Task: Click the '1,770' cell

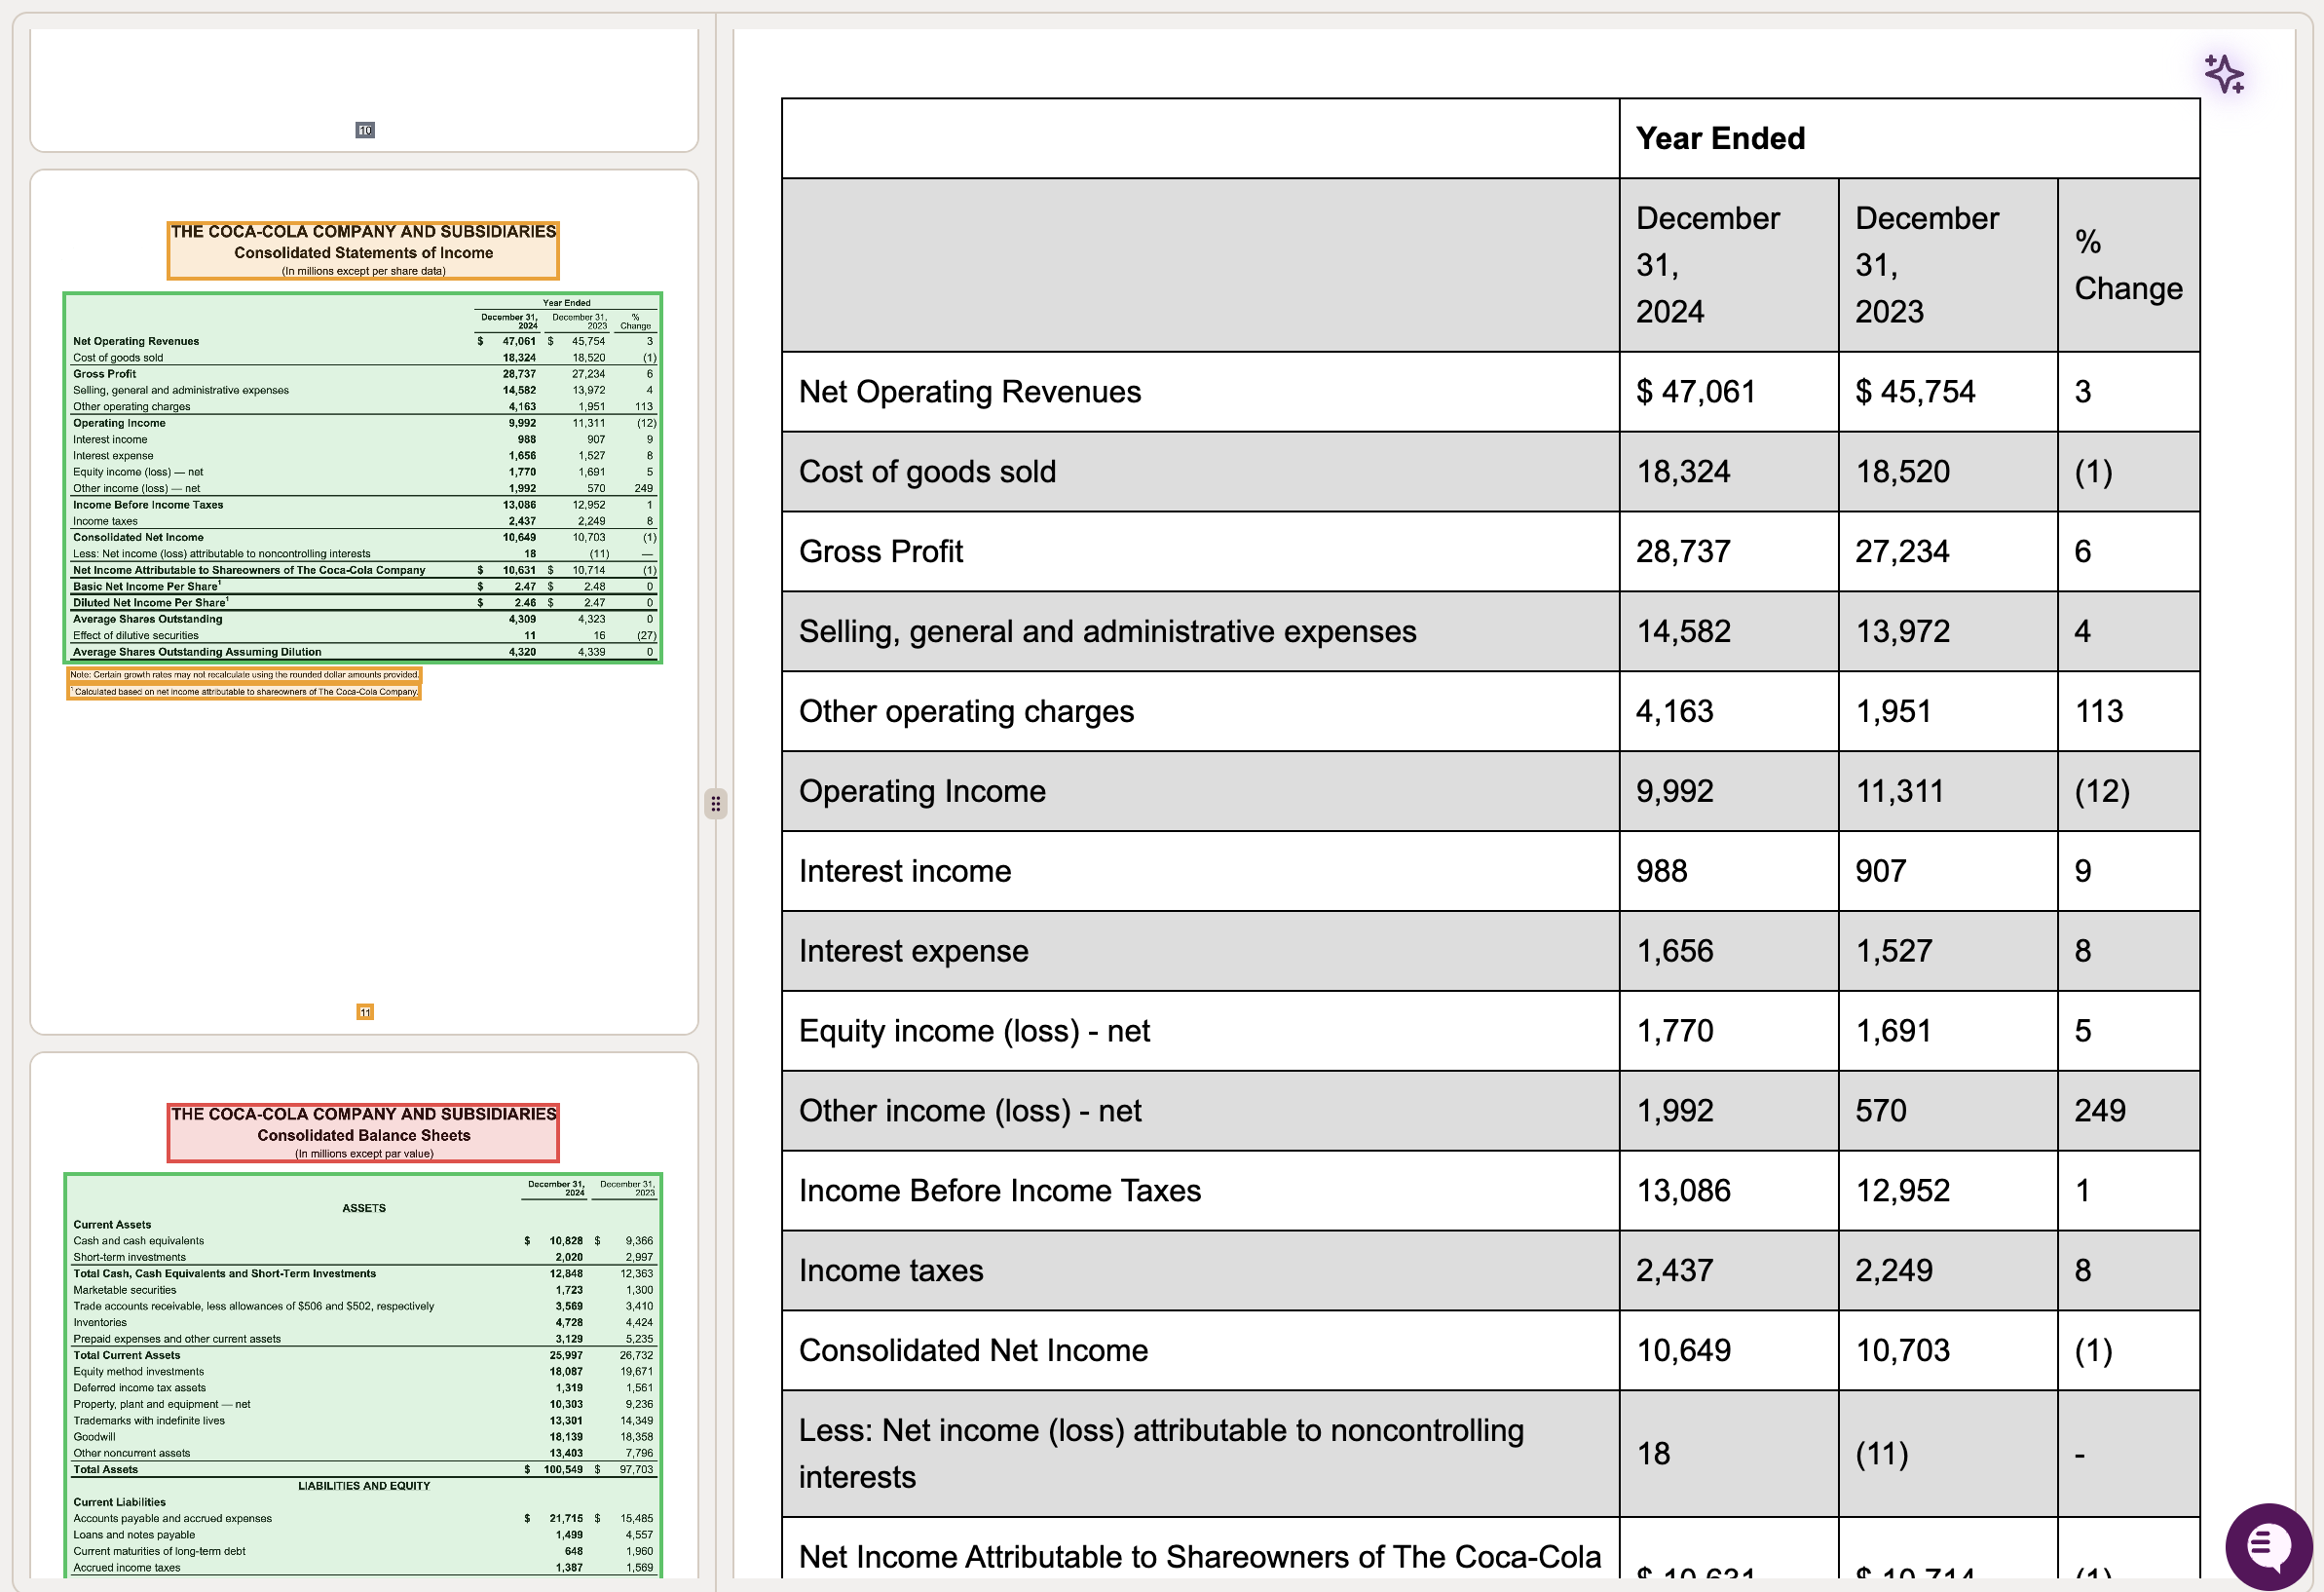Action: 1728,1032
